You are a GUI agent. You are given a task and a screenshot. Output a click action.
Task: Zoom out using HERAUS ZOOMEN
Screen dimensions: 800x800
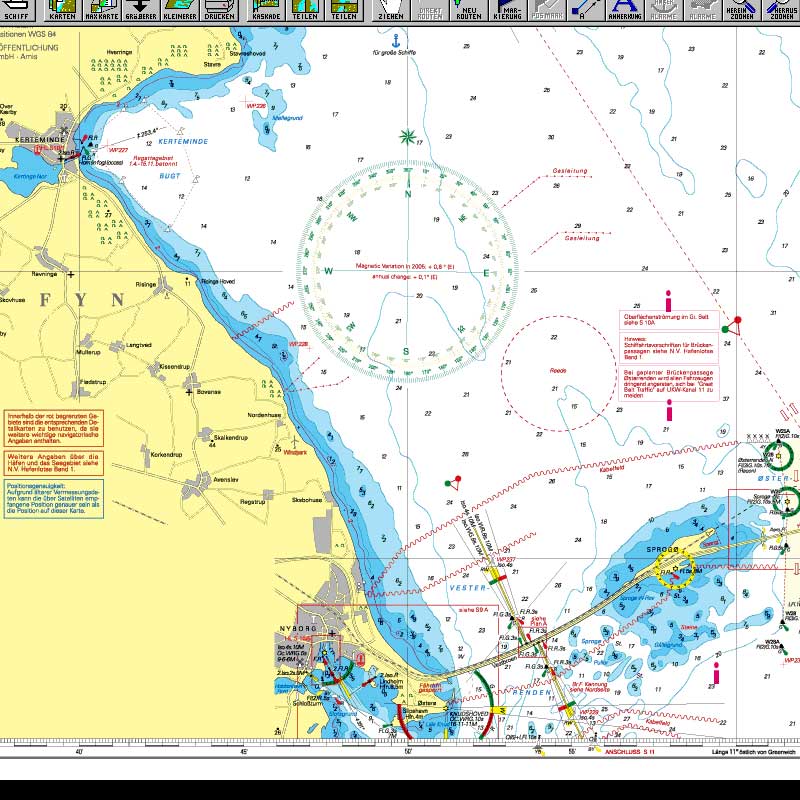coord(780,11)
